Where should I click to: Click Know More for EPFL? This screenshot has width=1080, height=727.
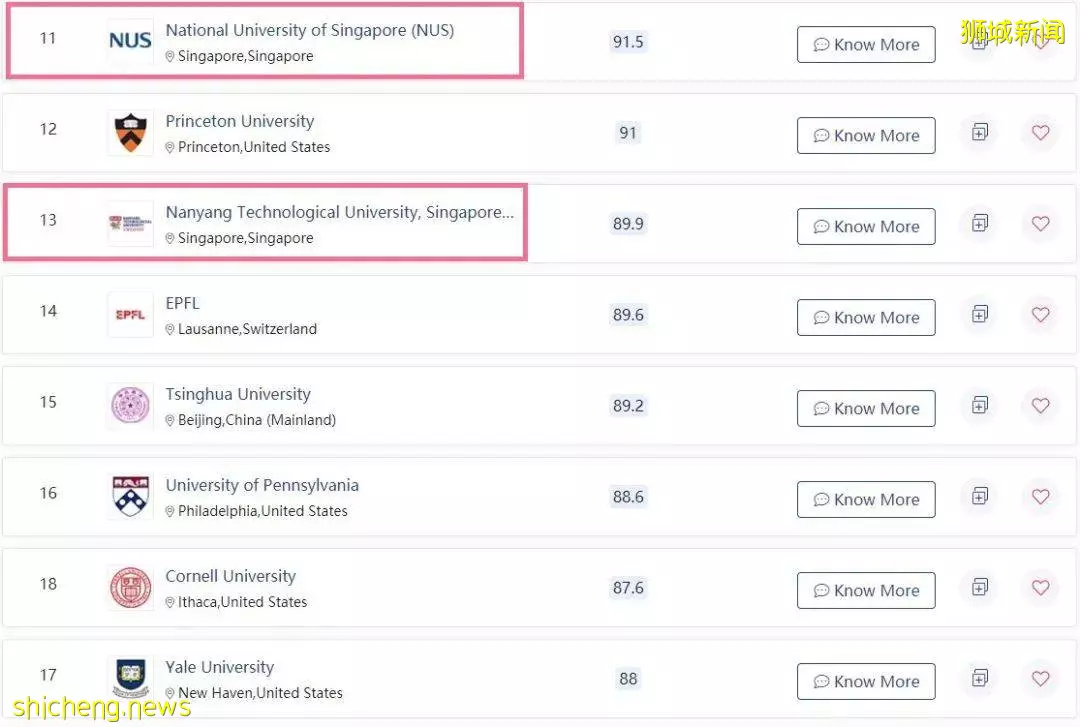[866, 318]
